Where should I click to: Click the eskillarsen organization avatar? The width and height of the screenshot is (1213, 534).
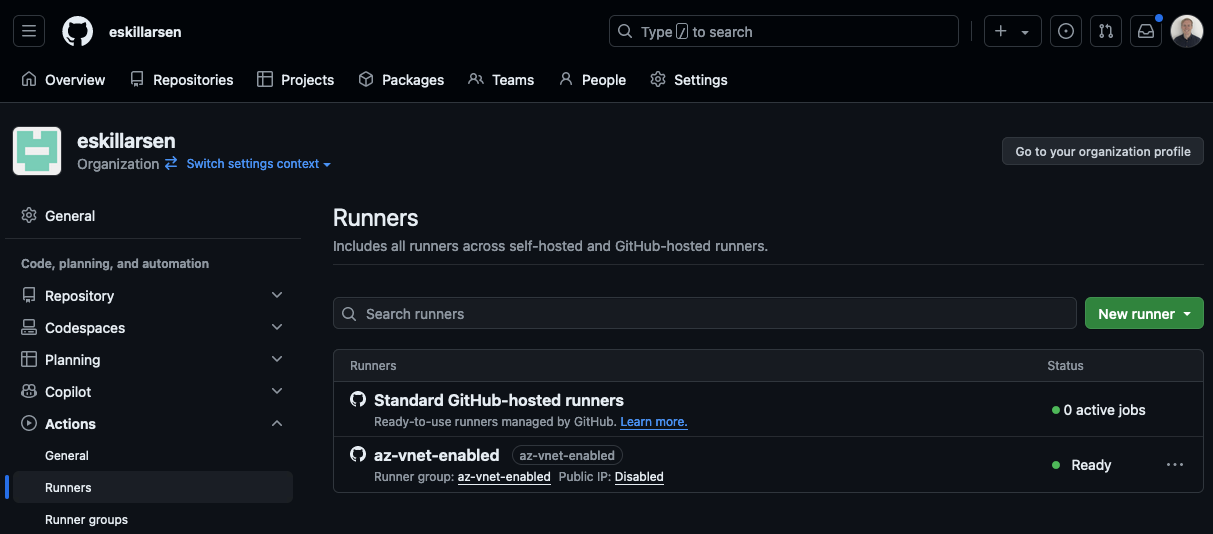(x=37, y=151)
